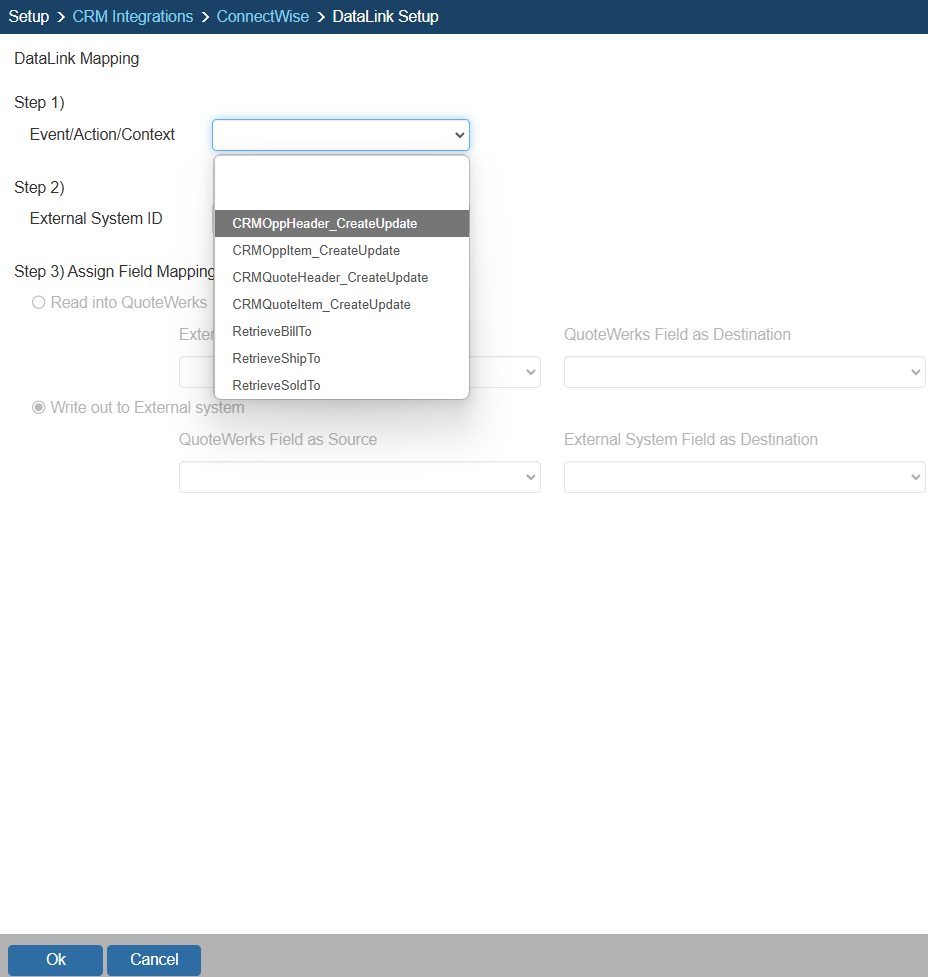Open QuoteWerks Field as Destination dropdown
Image resolution: width=928 pixels, height=977 pixels.
[744, 372]
